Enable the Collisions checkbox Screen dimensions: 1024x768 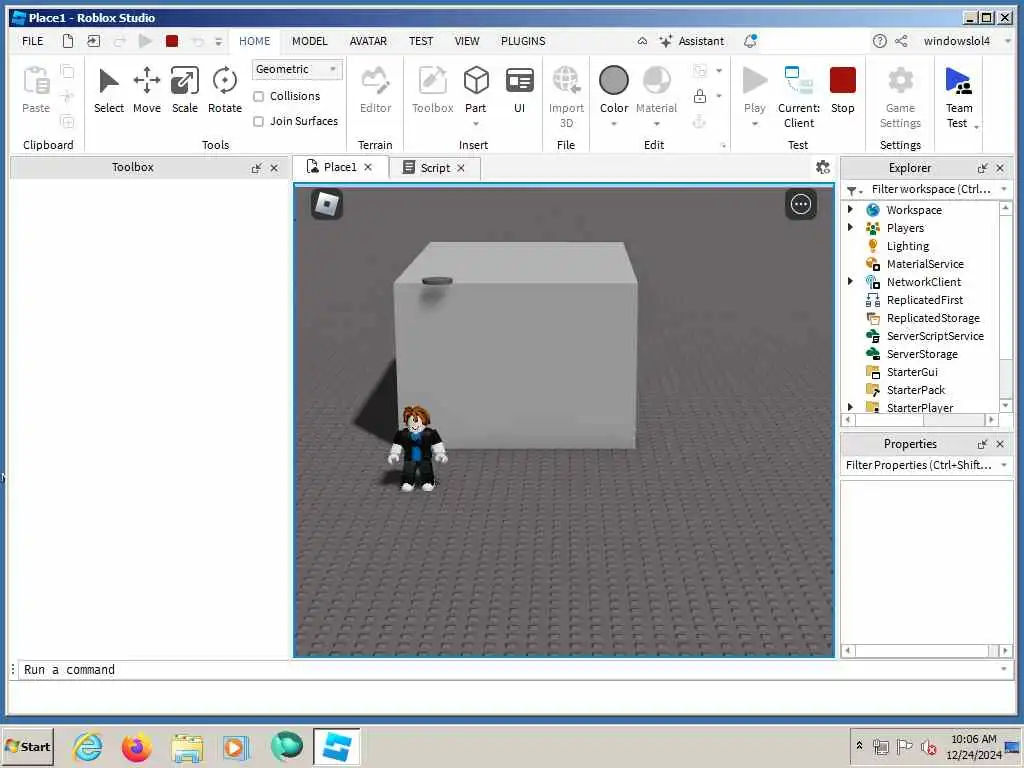(259, 97)
